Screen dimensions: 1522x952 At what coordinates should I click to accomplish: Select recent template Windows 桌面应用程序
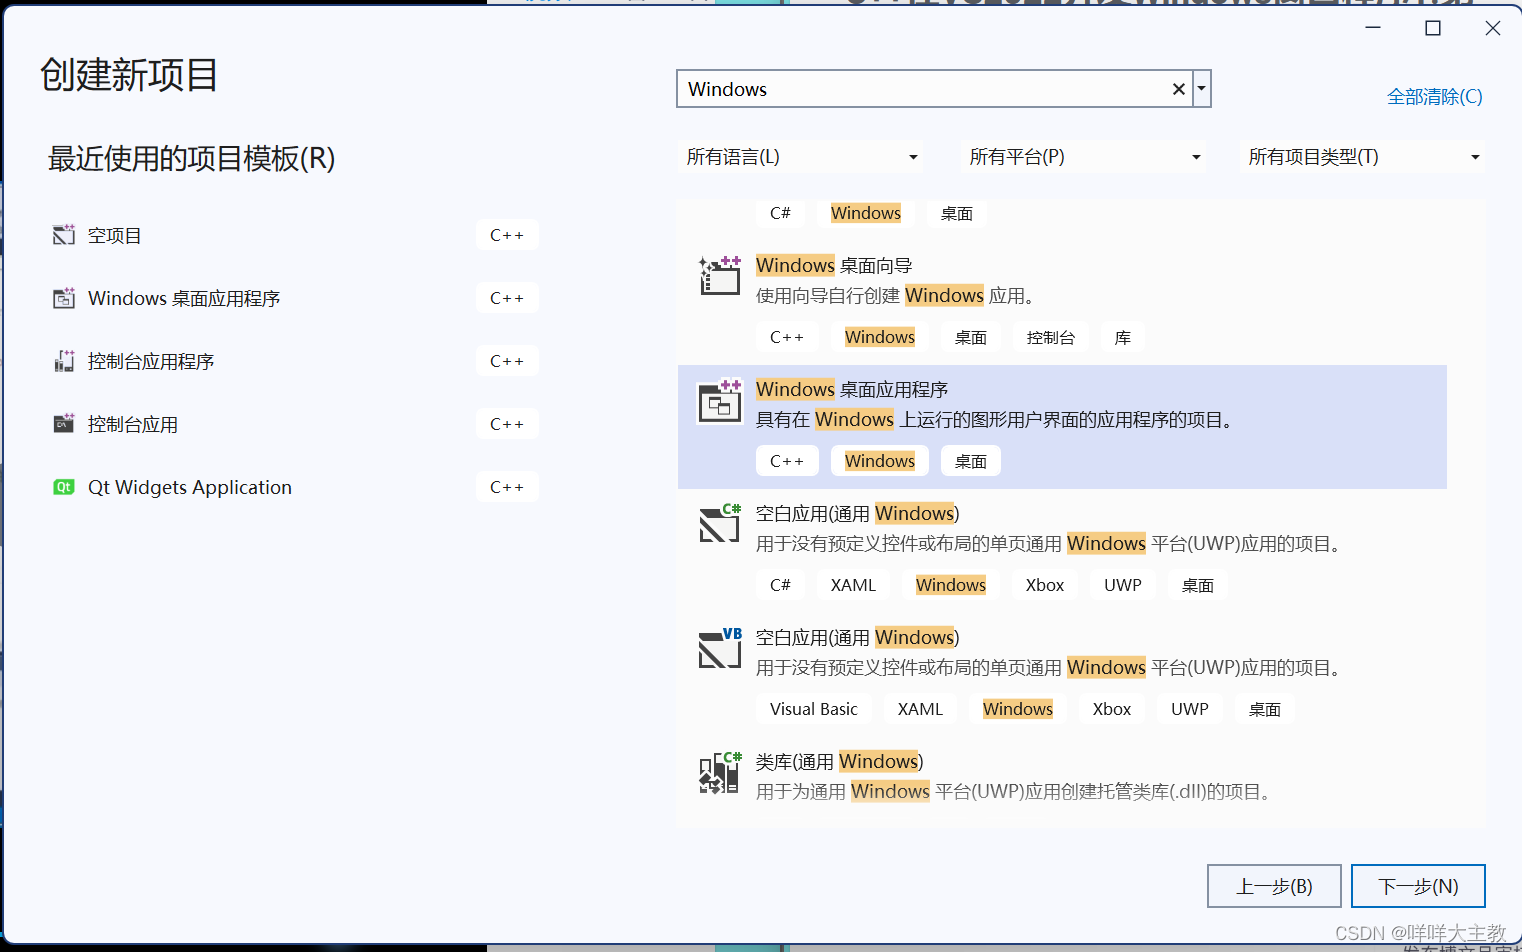click(x=184, y=298)
